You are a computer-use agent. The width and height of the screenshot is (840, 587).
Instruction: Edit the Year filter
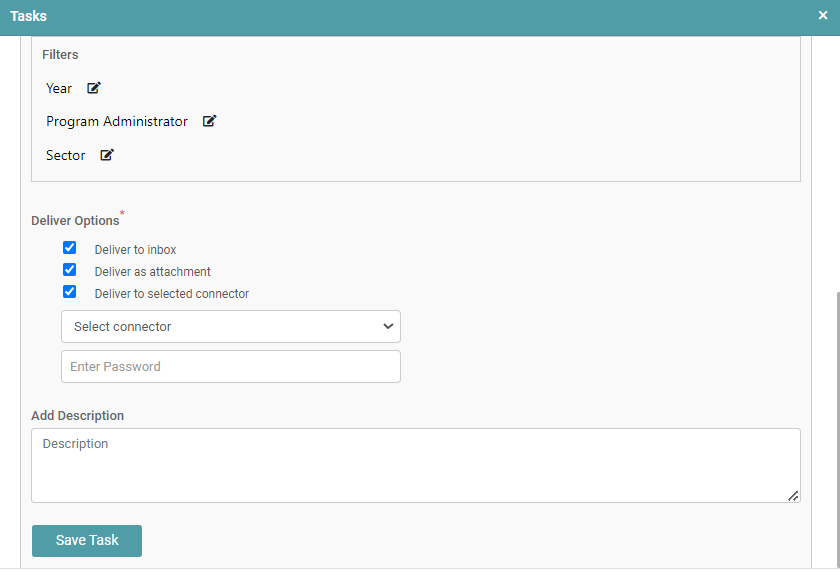click(x=94, y=88)
